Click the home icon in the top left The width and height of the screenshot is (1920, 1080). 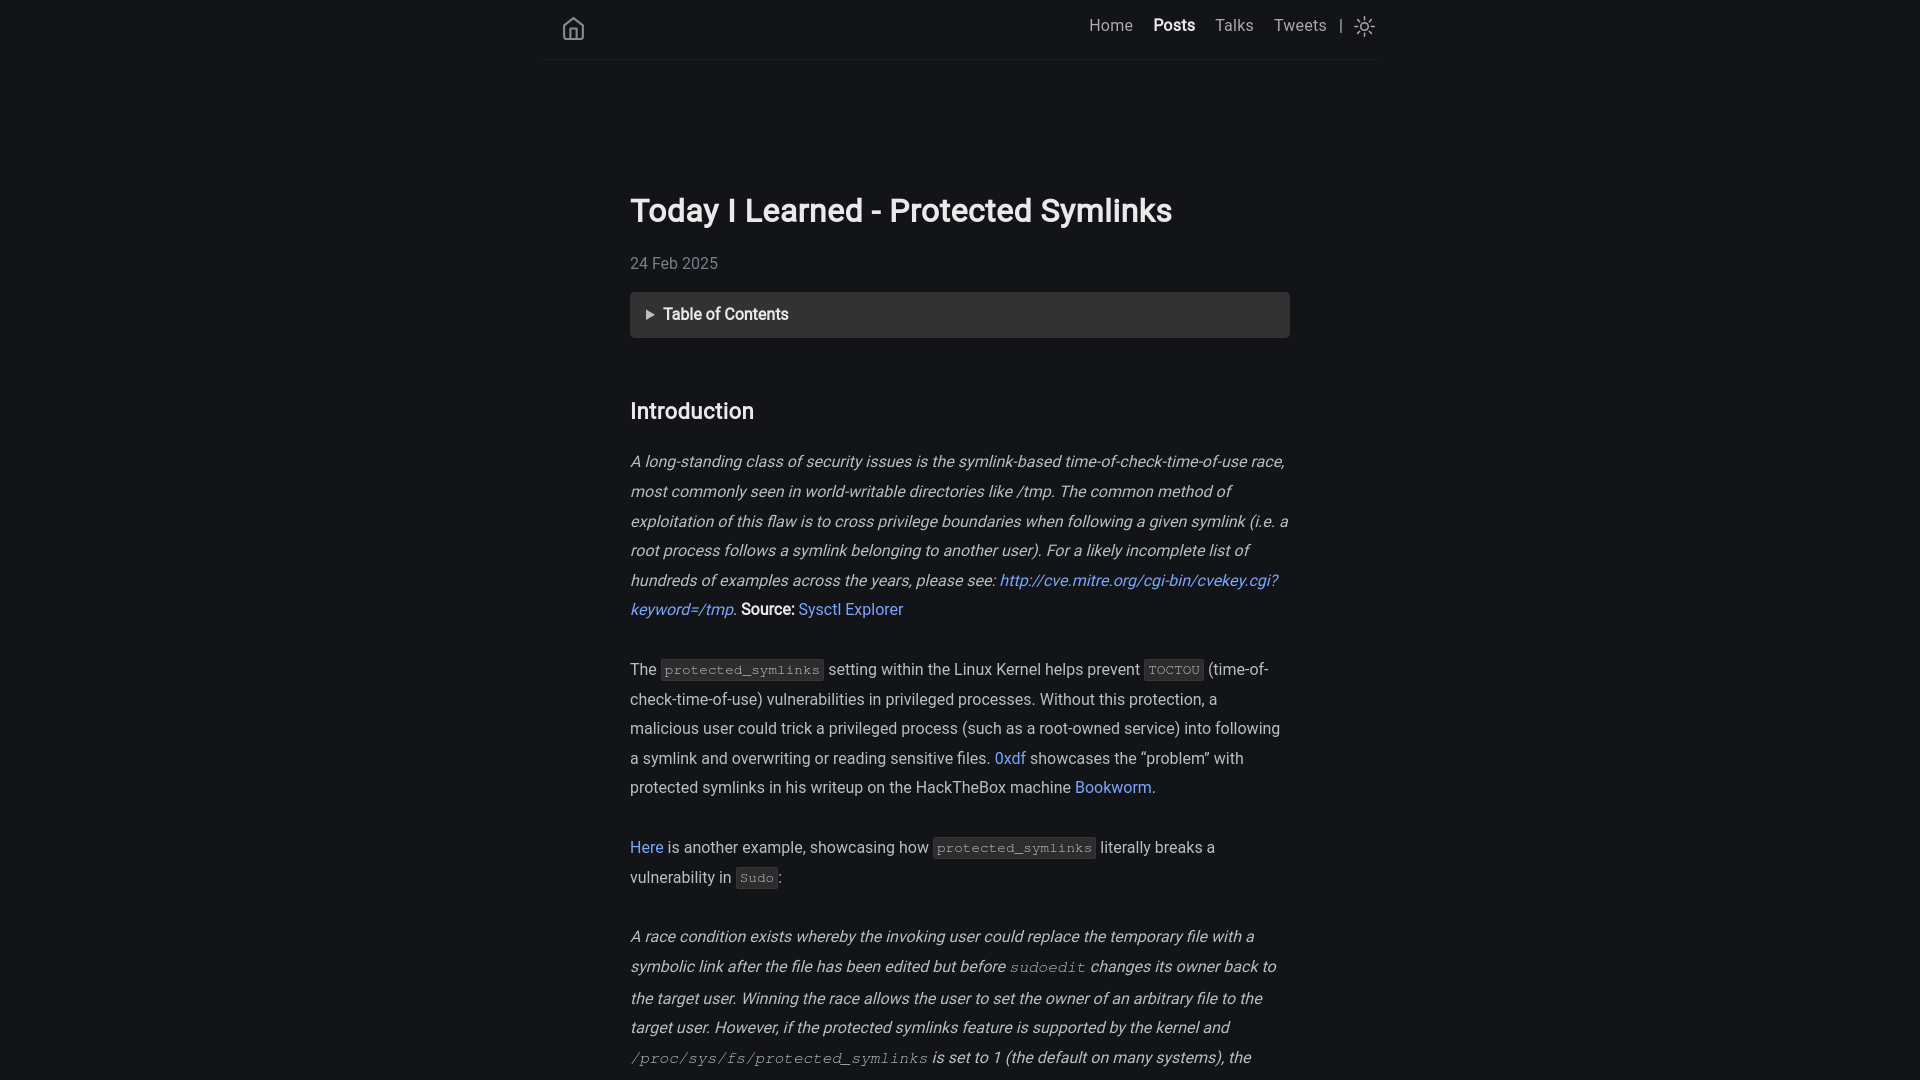[574, 29]
